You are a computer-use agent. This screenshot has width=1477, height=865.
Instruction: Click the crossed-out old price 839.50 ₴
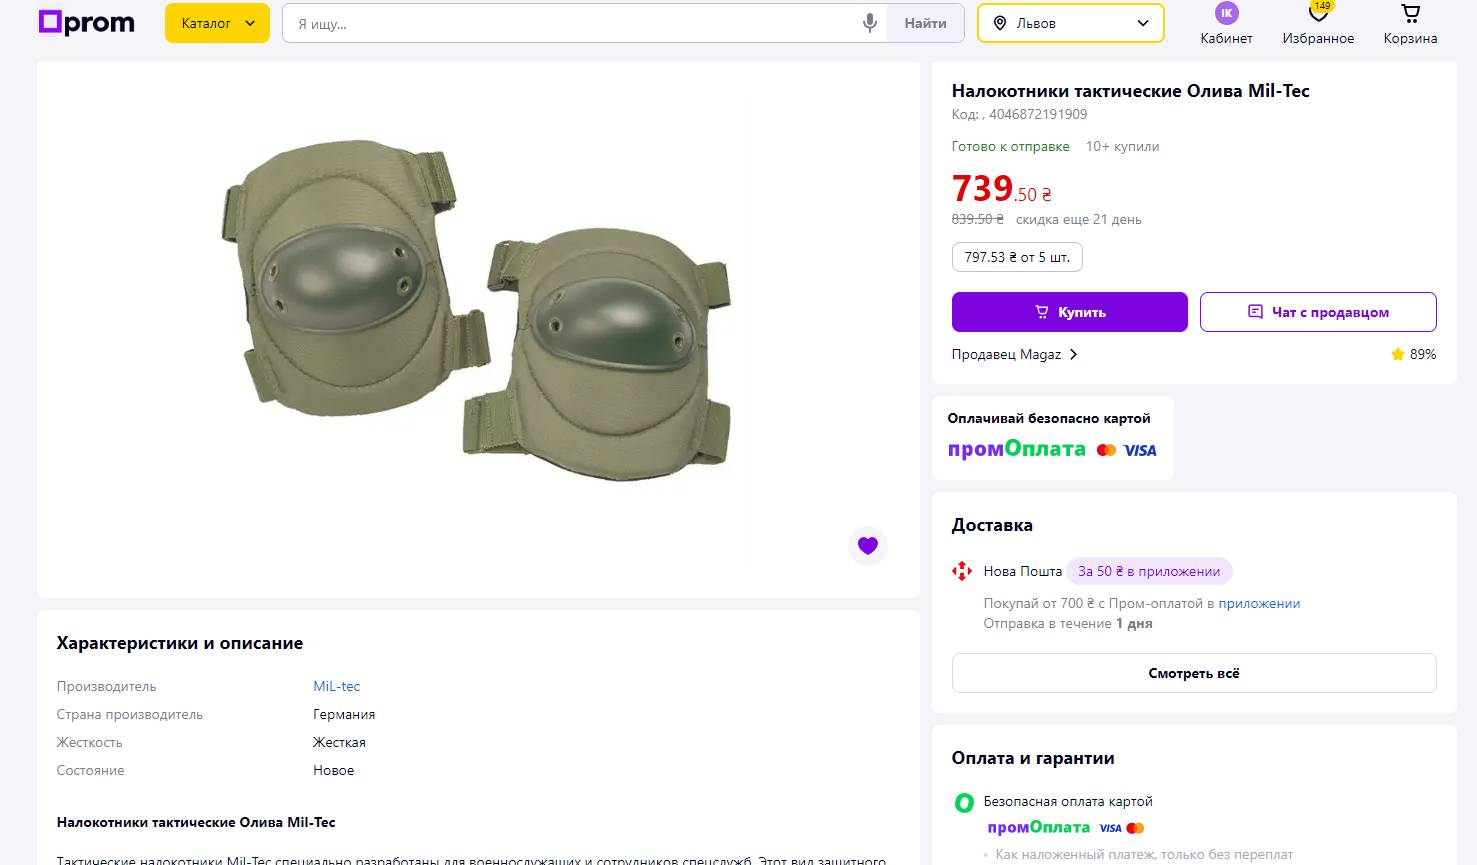[x=977, y=219]
